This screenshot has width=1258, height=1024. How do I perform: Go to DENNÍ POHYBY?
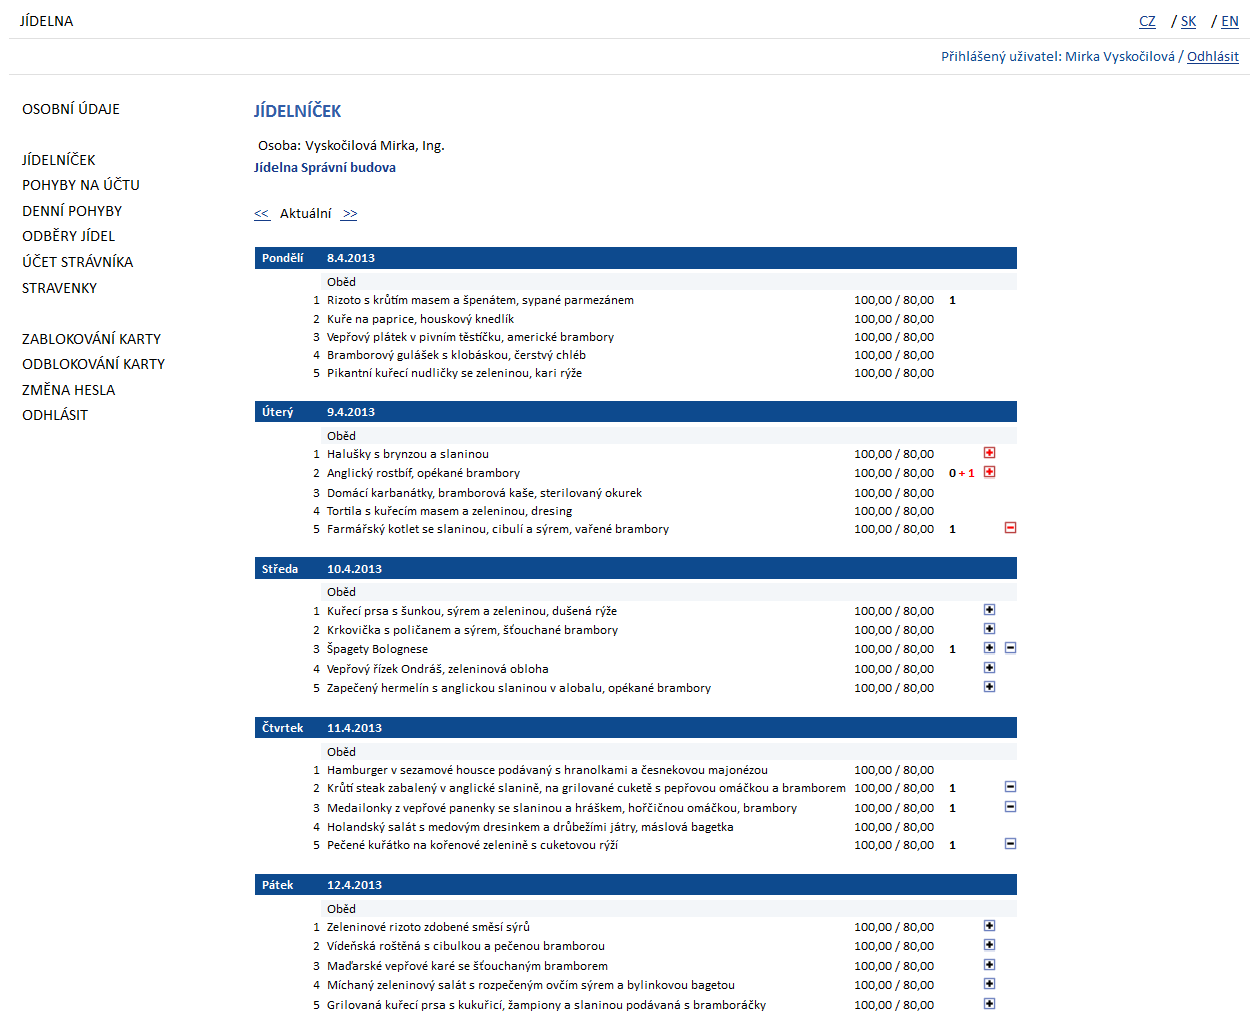click(72, 211)
